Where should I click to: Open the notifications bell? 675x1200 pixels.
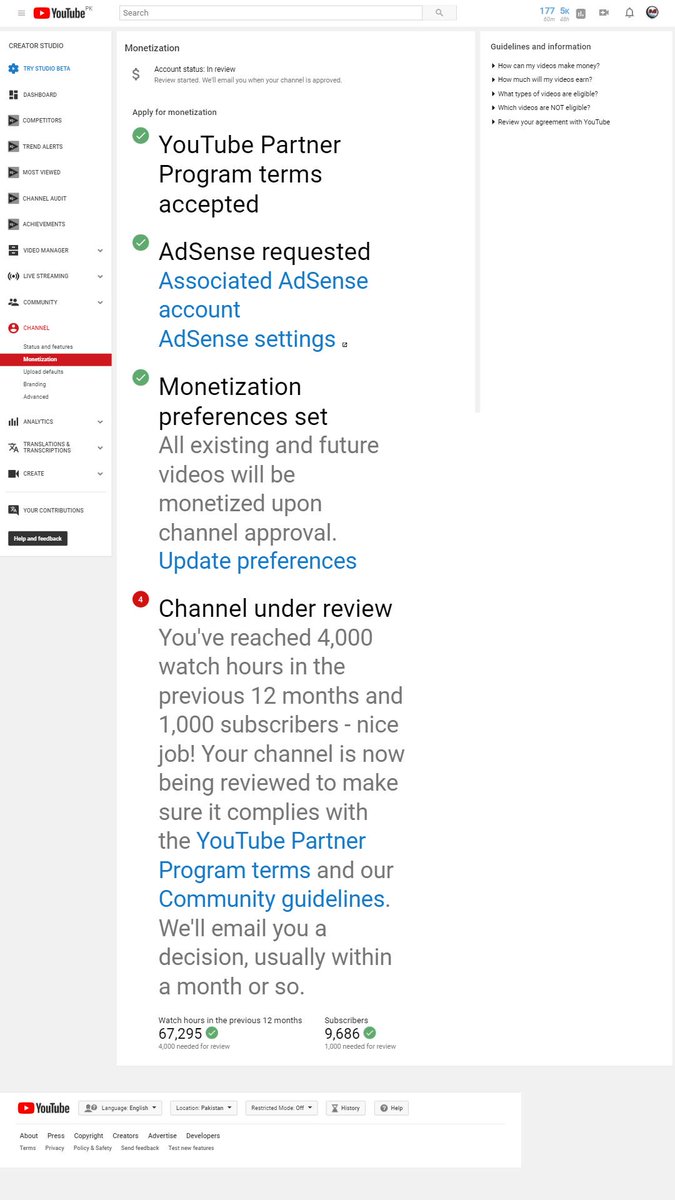(x=629, y=13)
